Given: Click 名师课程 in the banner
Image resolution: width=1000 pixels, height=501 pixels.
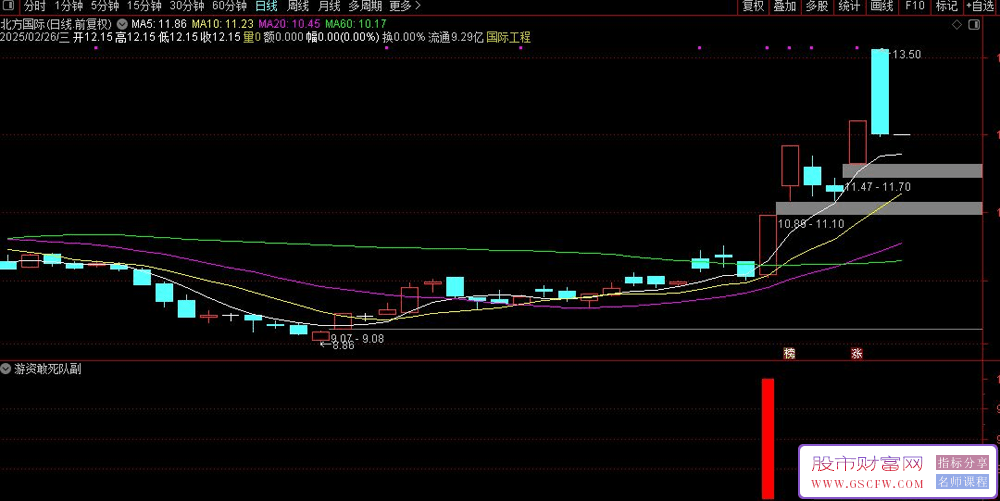Looking at the screenshot, I should pos(962,482).
